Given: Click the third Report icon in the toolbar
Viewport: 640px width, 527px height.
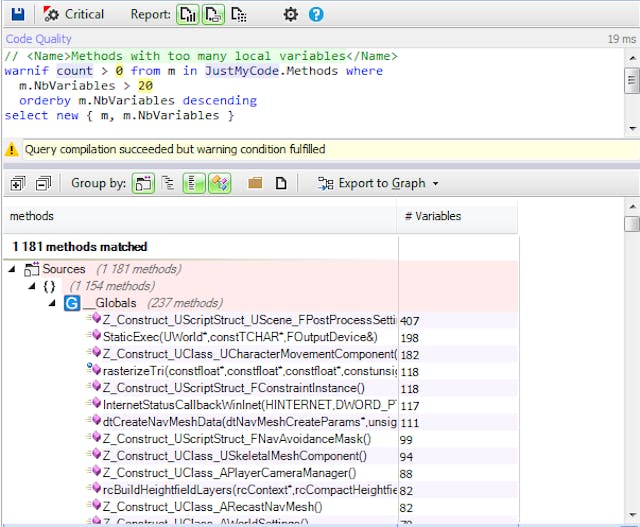Looking at the screenshot, I should pyautogui.click(x=239, y=14).
